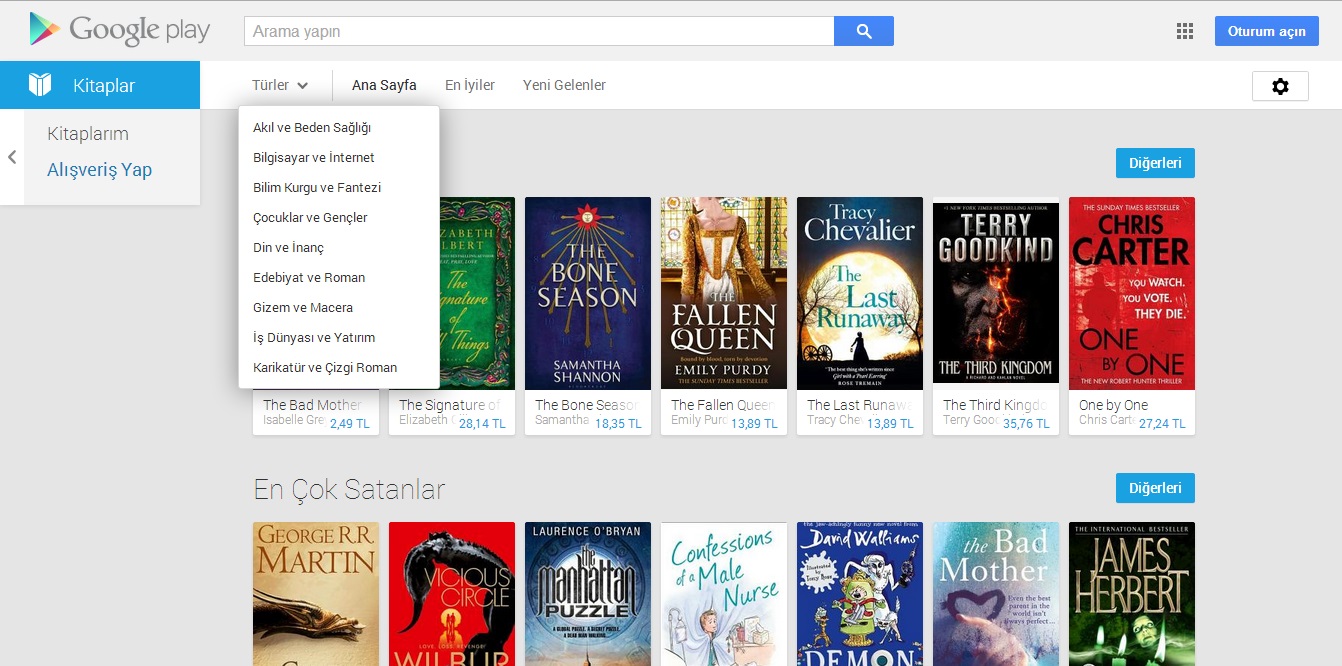Image resolution: width=1342 pixels, height=666 pixels.
Task: Choose Edebiyat ve Roman genre
Action: (x=339, y=278)
